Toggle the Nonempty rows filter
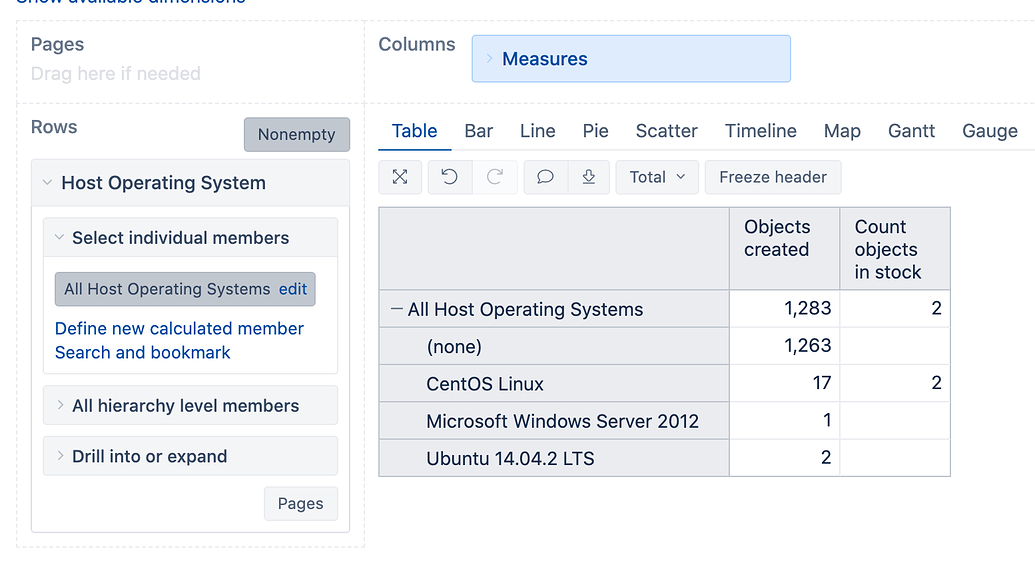The height and width of the screenshot is (564, 1035). pyautogui.click(x=296, y=135)
